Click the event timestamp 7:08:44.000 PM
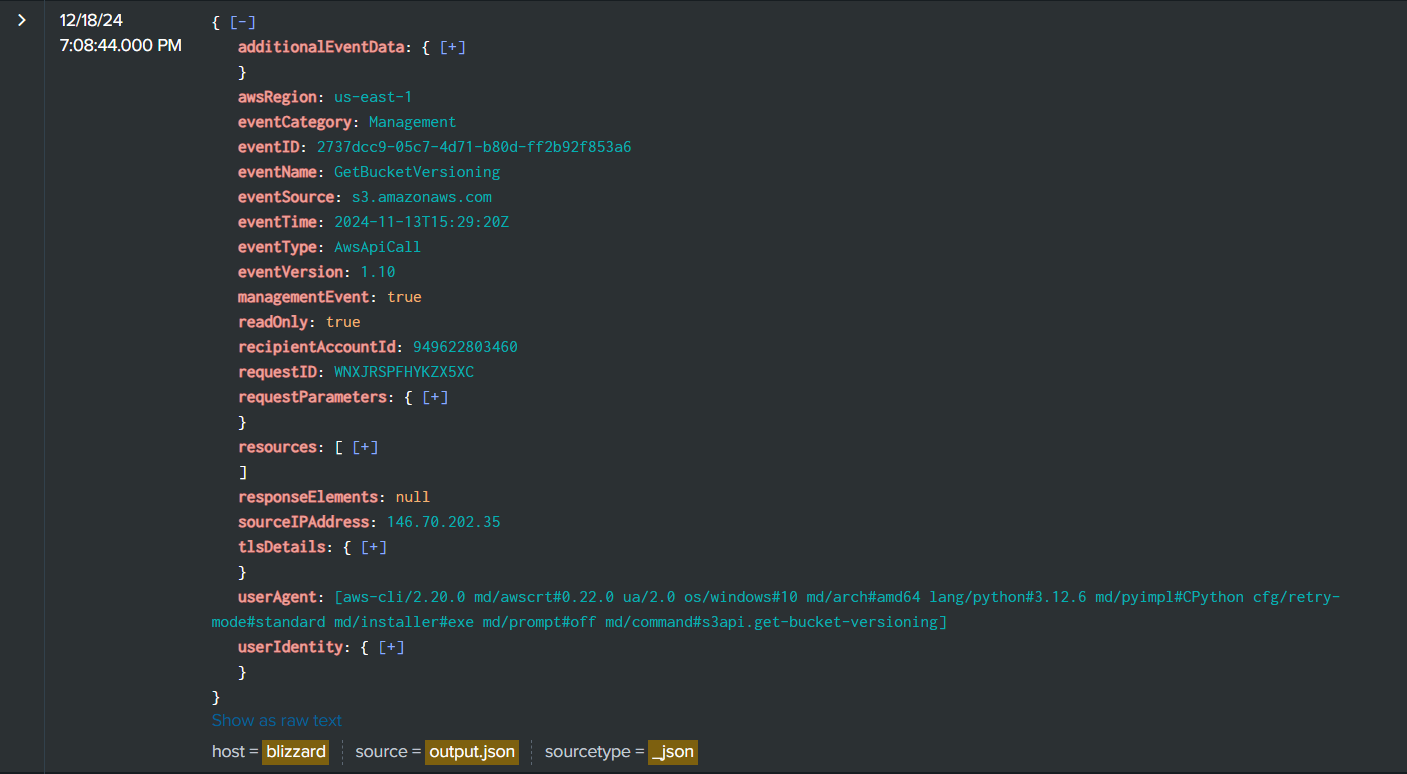This screenshot has height=774, width=1407. [x=120, y=45]
